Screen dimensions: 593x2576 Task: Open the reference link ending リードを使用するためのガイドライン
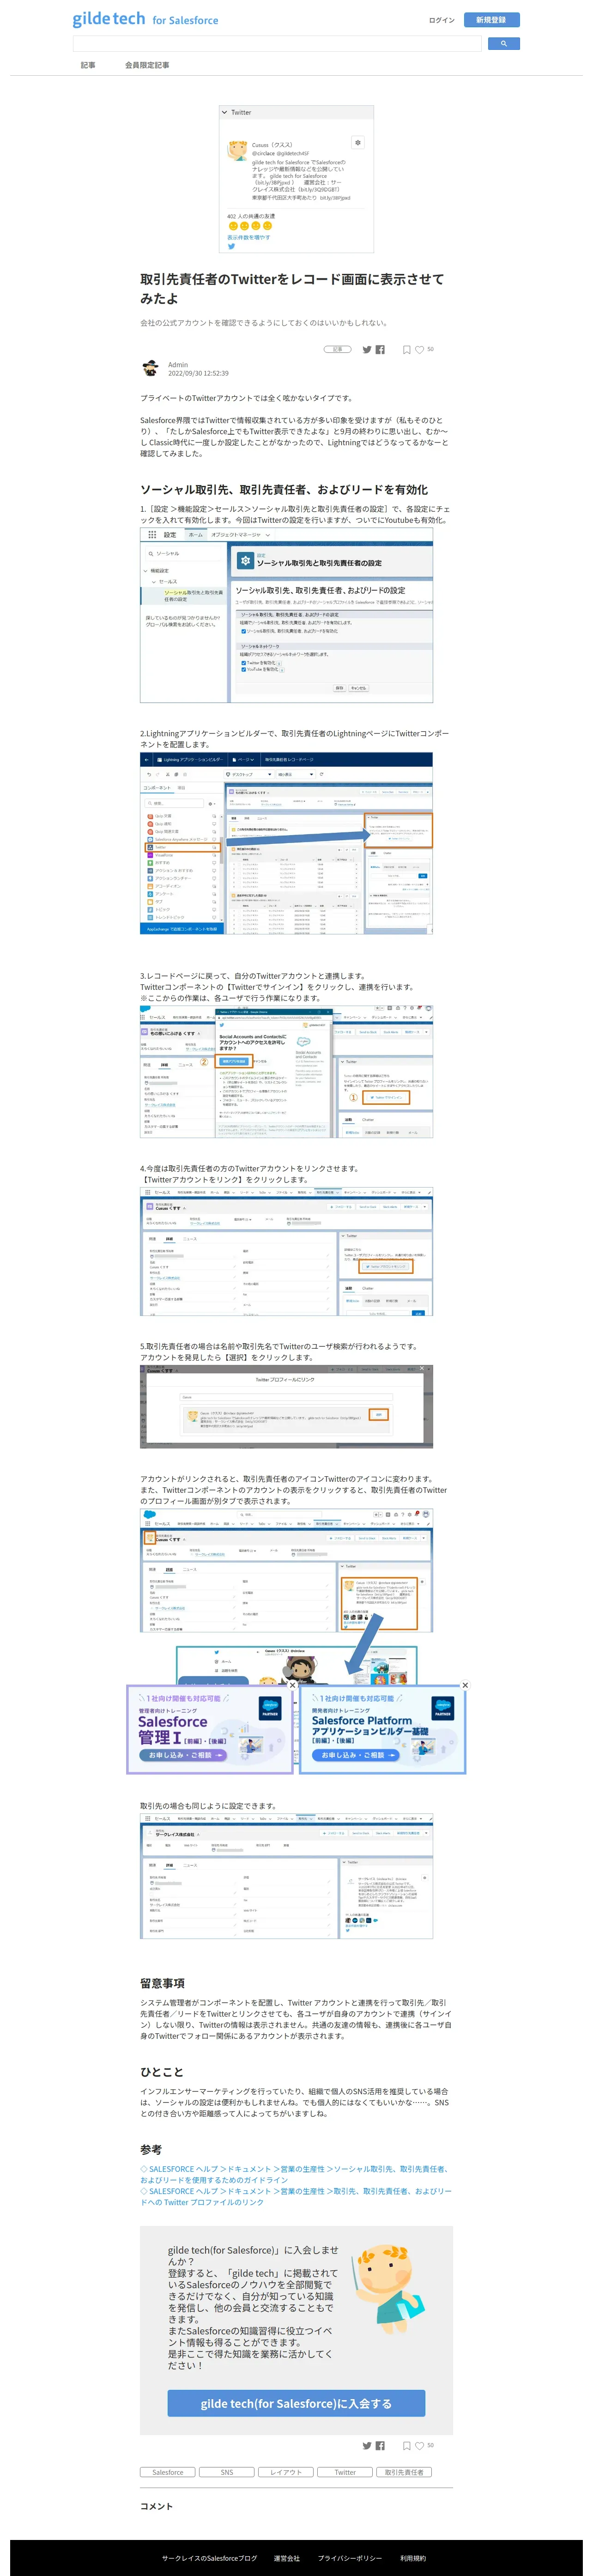296,2174
